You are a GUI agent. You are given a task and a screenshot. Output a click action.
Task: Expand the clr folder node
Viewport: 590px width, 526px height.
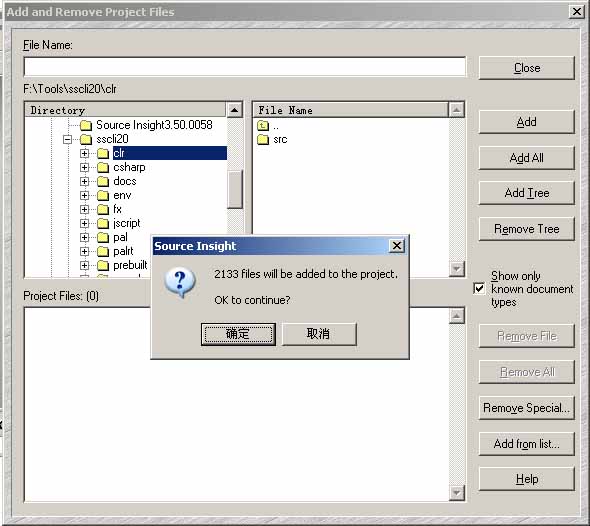click(x=84, y=154)
